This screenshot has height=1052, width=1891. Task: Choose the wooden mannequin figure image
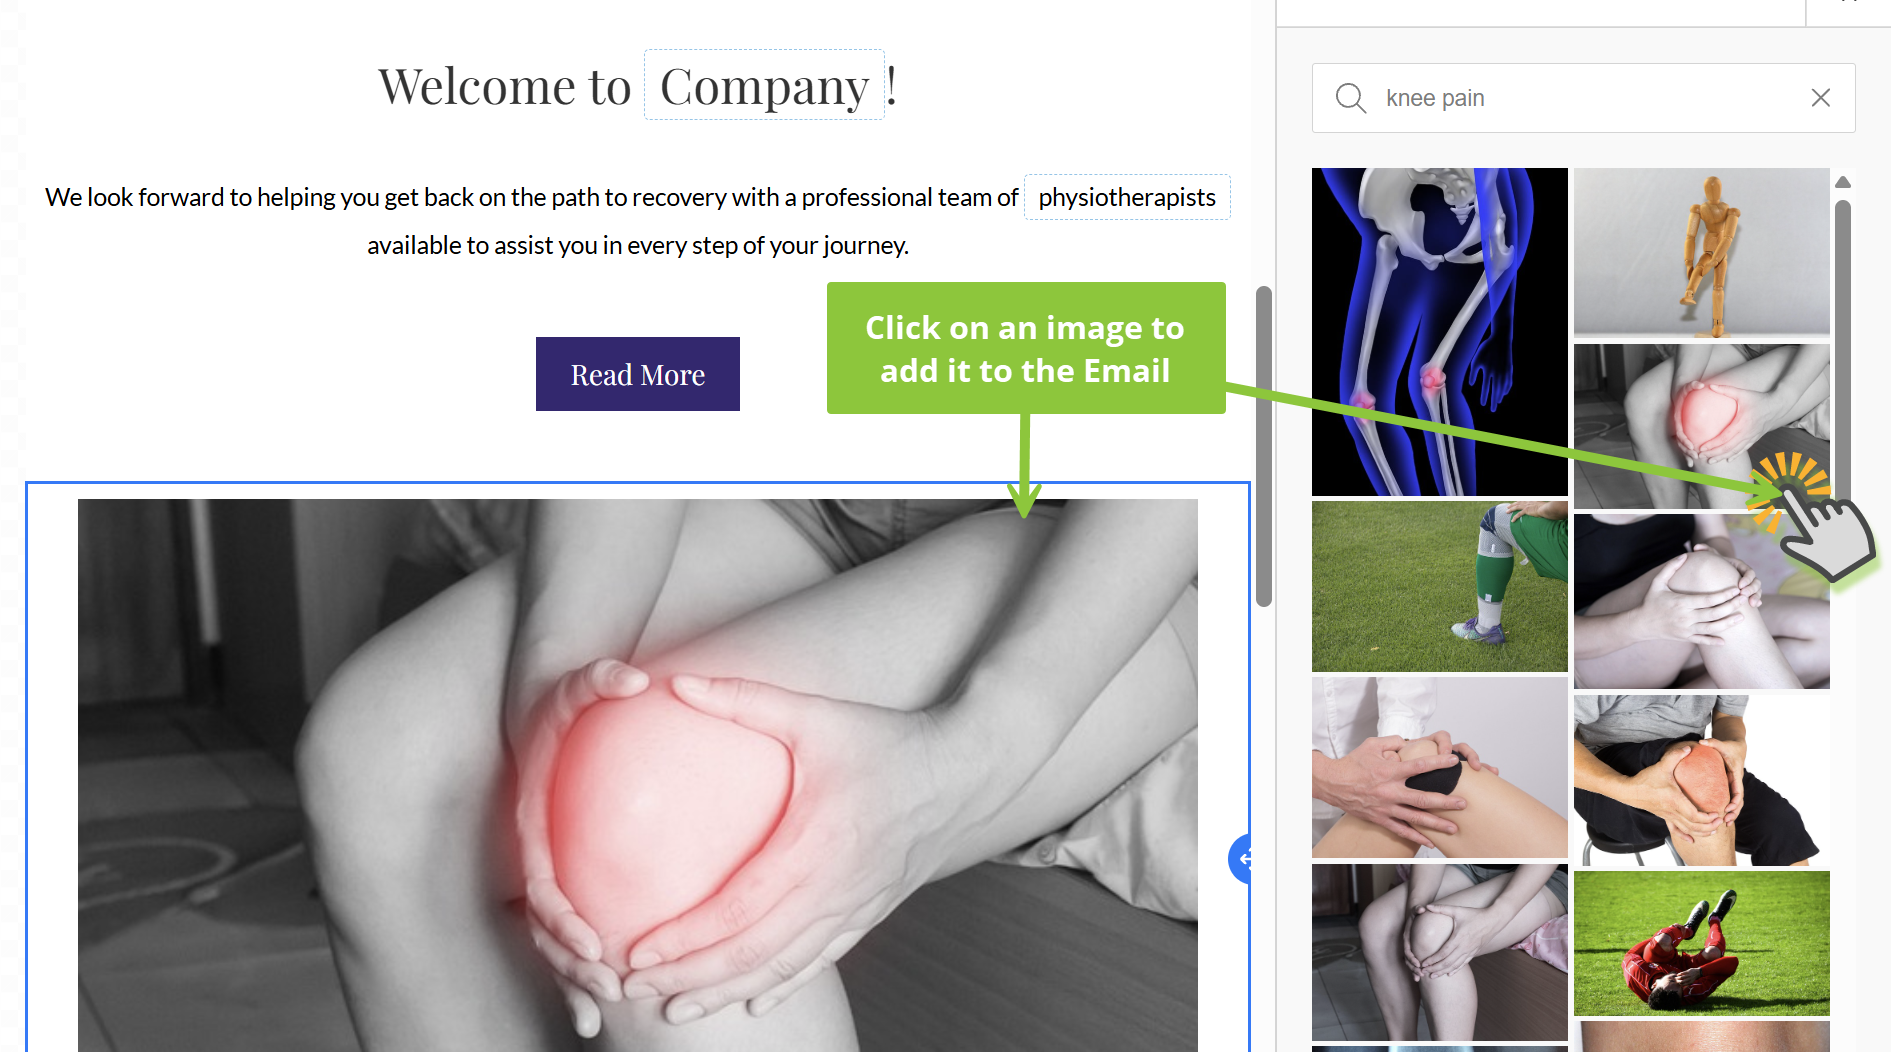(1701, 252)
